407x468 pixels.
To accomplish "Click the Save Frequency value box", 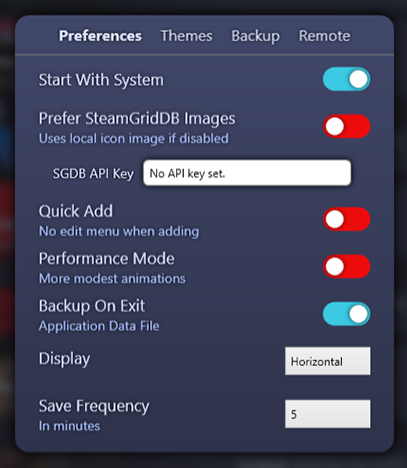I will coord(327,414).
